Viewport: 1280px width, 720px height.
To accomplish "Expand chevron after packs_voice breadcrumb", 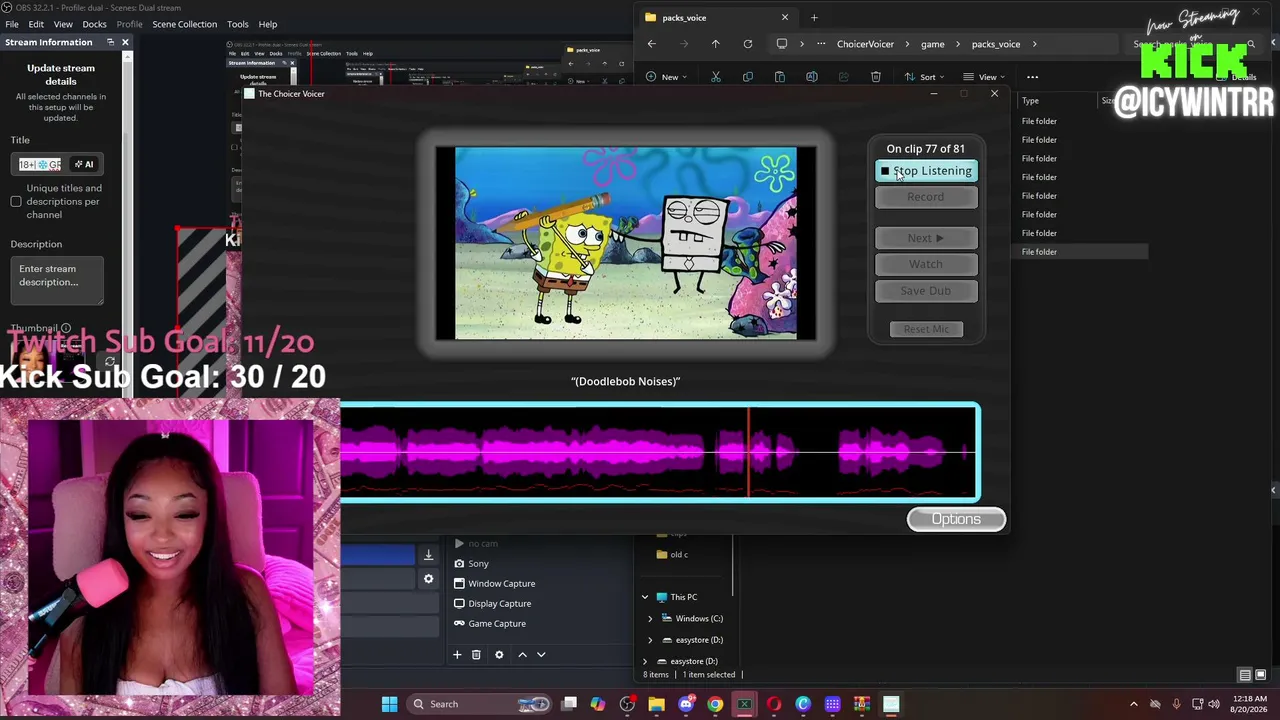I will [1034, 44].
